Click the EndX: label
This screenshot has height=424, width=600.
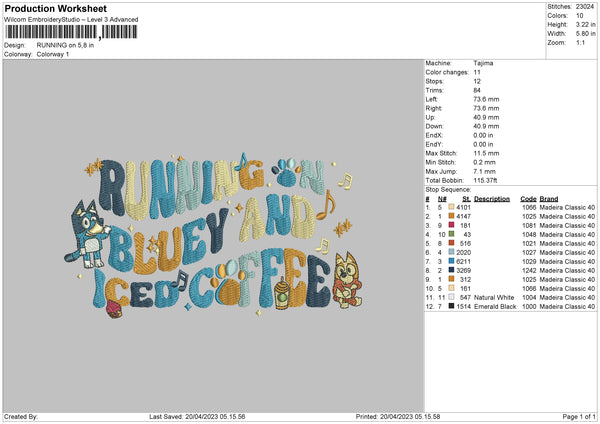coord(434,135)
